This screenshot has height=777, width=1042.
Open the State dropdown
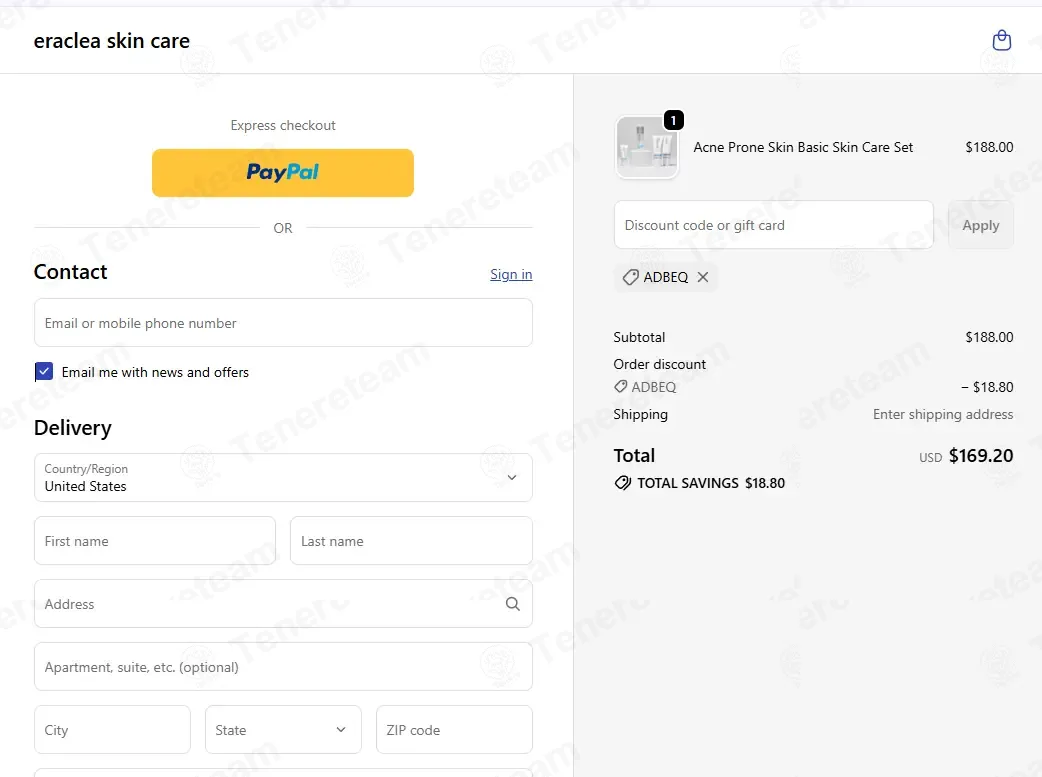(x=283, y=729)
